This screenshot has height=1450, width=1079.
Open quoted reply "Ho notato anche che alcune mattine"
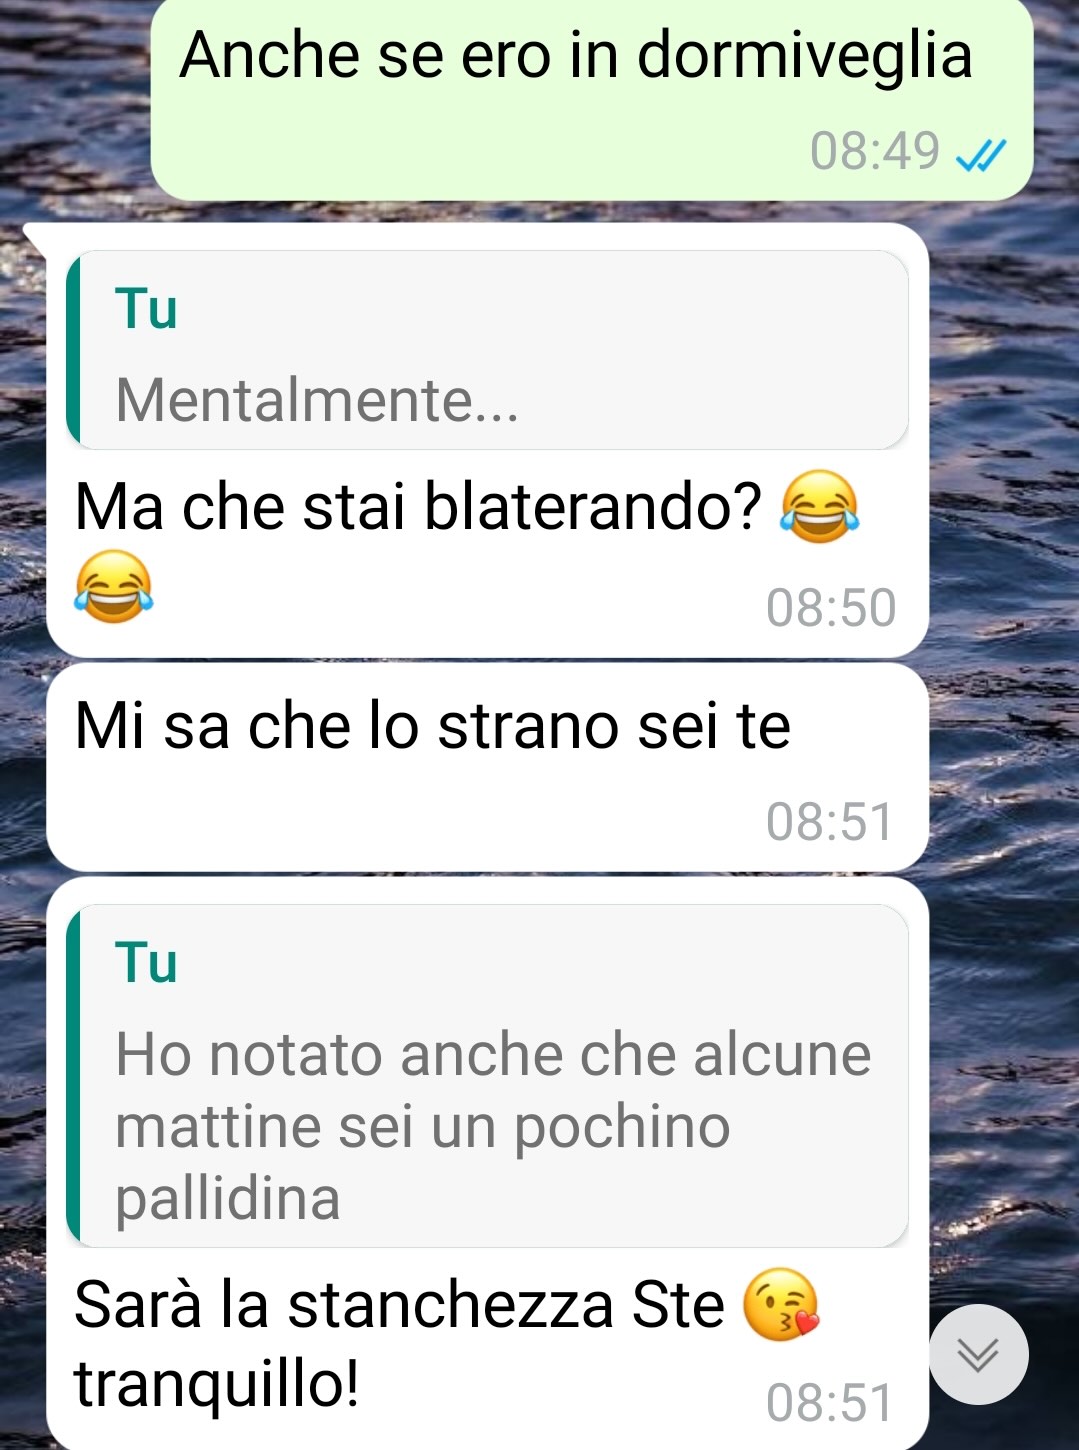[487, 1076]
